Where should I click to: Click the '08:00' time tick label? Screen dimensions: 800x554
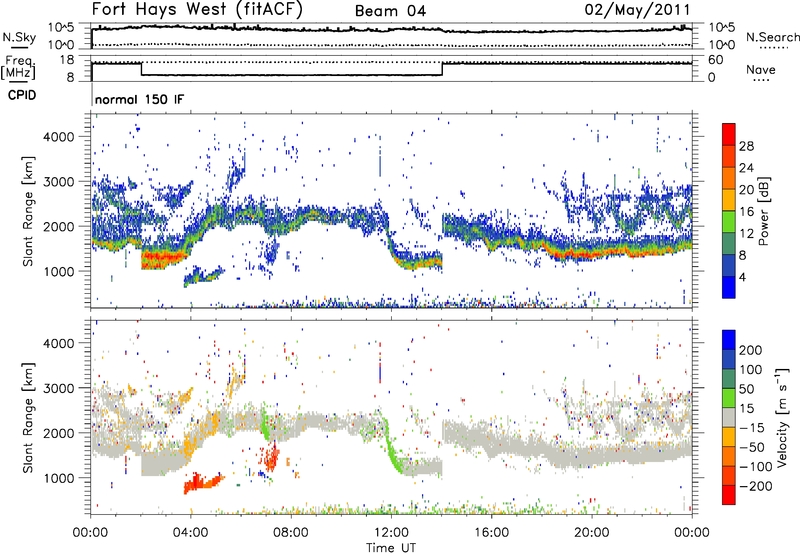tap(291, 533)
